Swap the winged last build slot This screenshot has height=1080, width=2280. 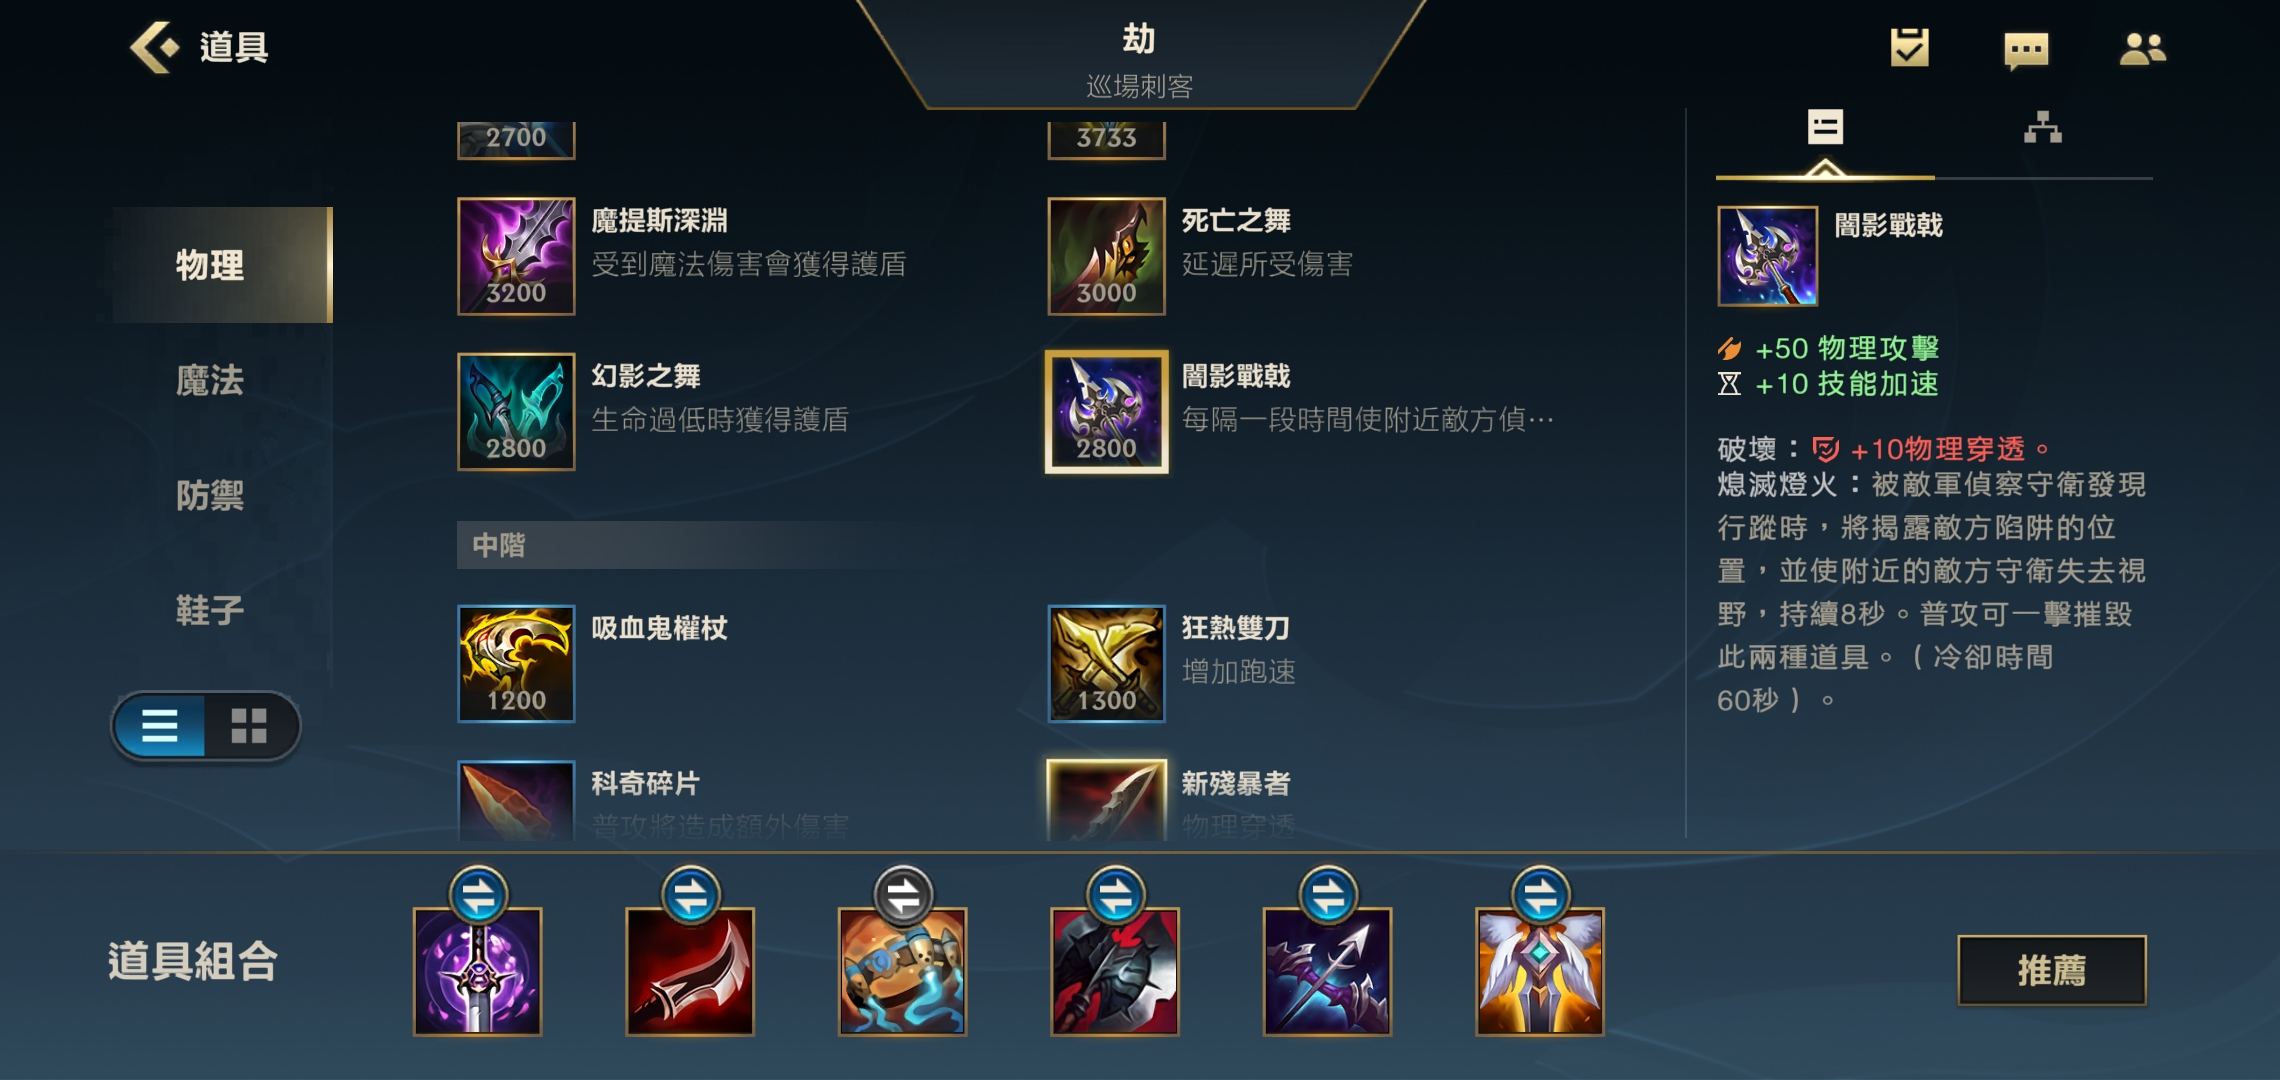click(1540, 895)
